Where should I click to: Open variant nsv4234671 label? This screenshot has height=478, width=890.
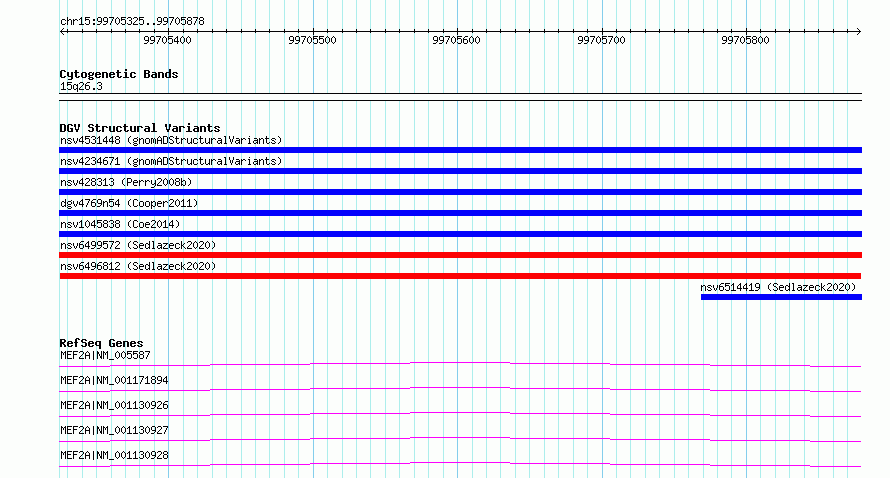pos(171,161)
